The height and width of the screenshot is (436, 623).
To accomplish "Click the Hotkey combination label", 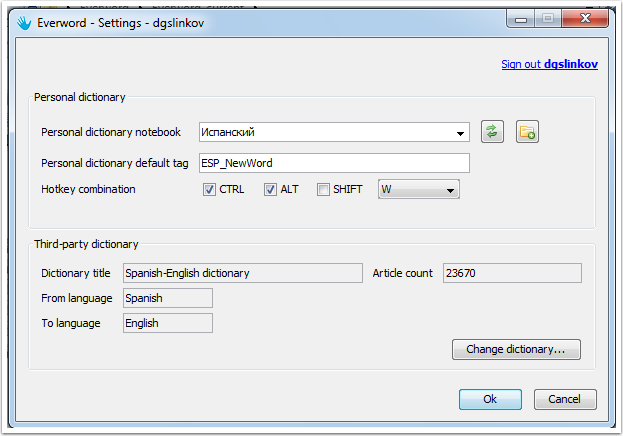I will point(88,189).
